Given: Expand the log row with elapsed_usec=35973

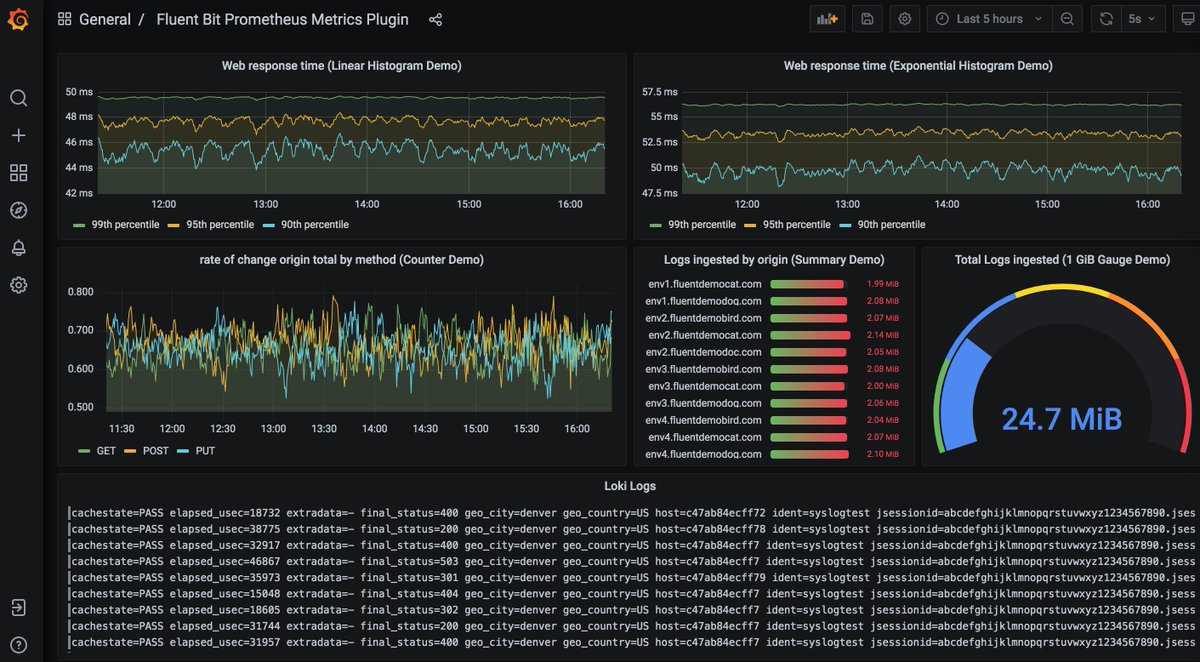Looking at the screenshot, I should tap(632, 578).
